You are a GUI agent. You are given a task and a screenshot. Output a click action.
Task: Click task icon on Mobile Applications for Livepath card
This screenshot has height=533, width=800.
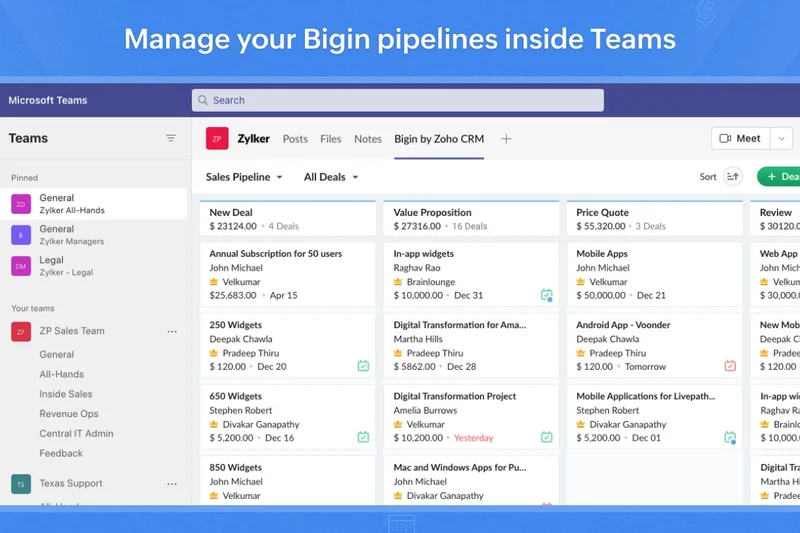[730, 437]
